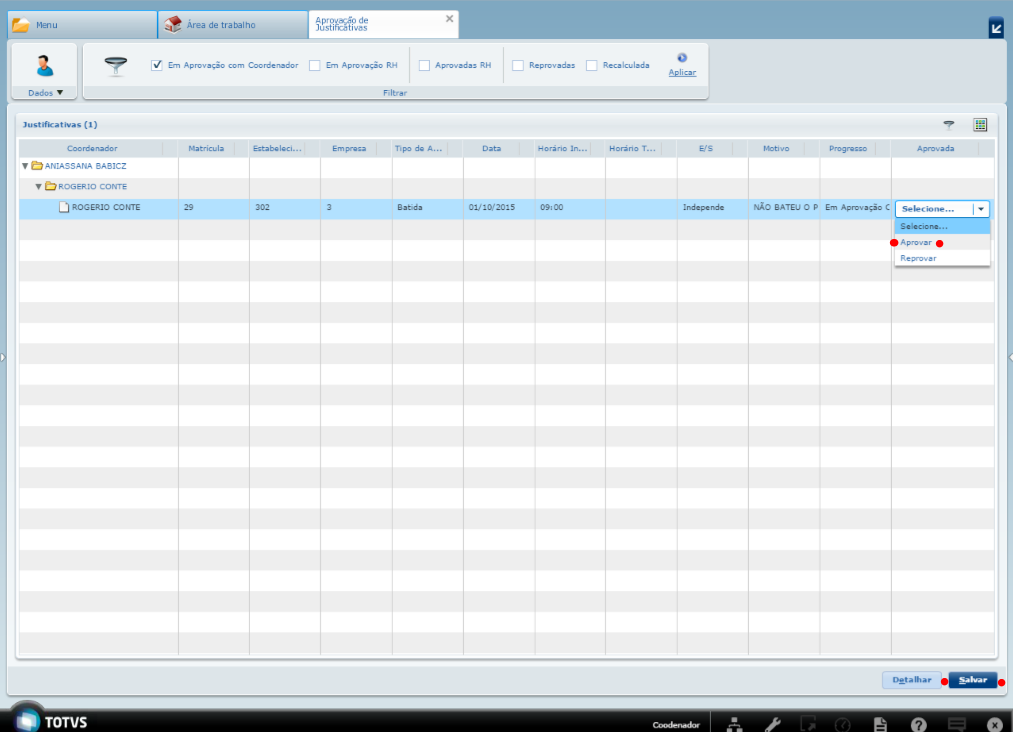Click the TOTVS logo
1013x732 pixels.
[x=52, y=720]
